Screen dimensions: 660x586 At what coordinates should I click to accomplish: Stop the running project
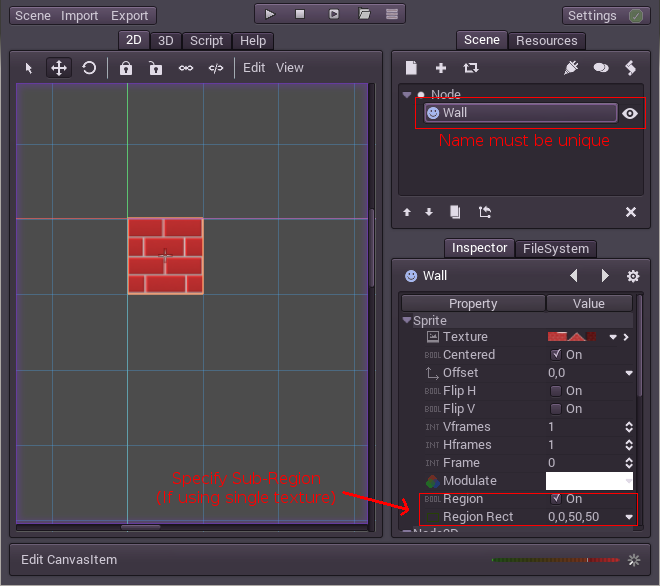tap(300, 14)
